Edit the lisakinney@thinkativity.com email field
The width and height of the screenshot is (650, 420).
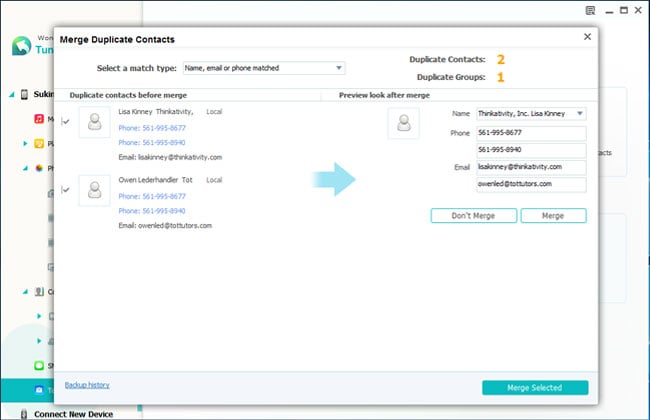531,167
